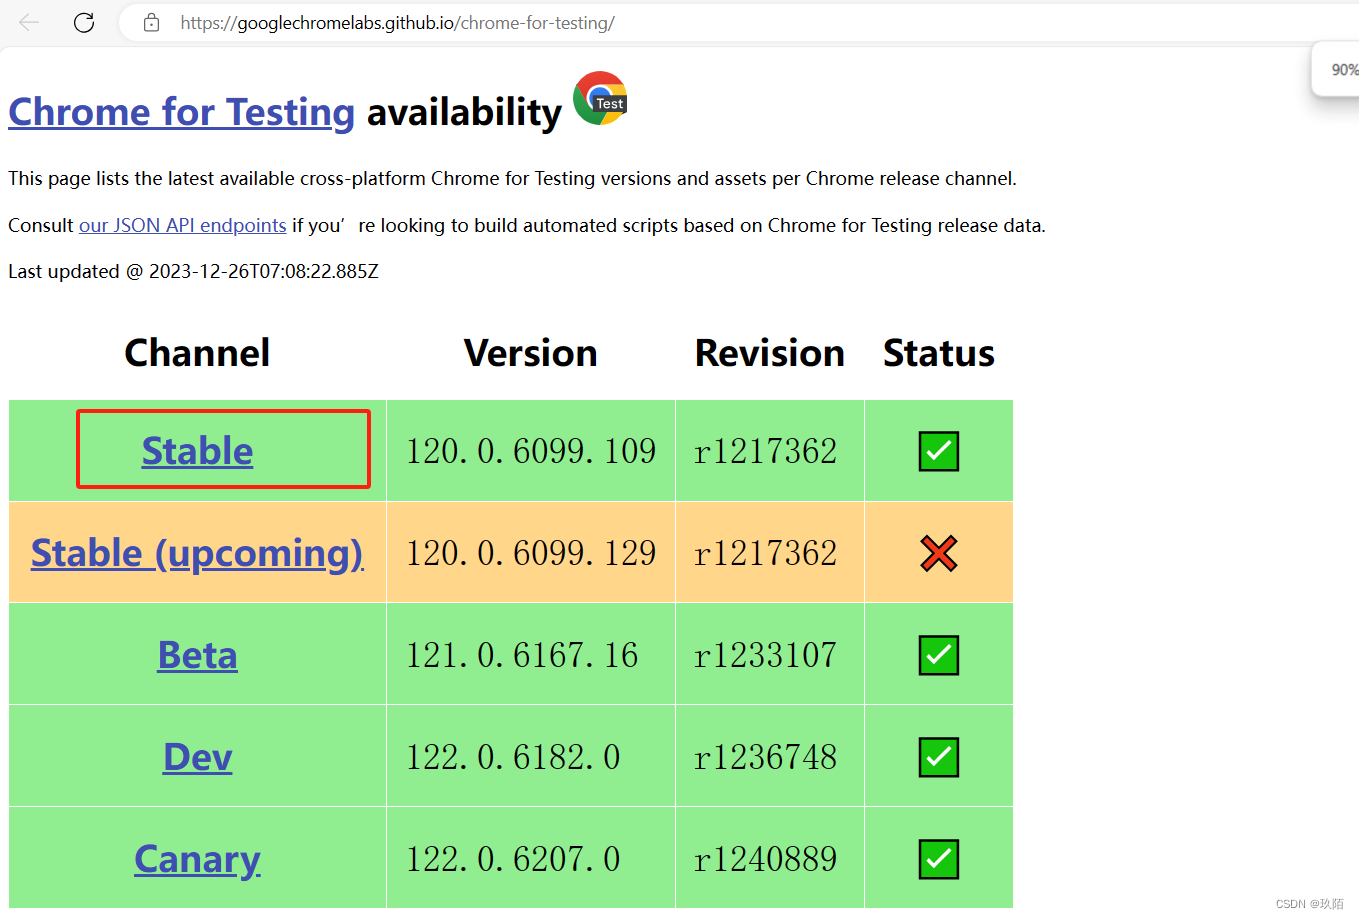This screenshot has height=919, width=1359.
Task: Click the Channel column header
Action: click(197, 353)
